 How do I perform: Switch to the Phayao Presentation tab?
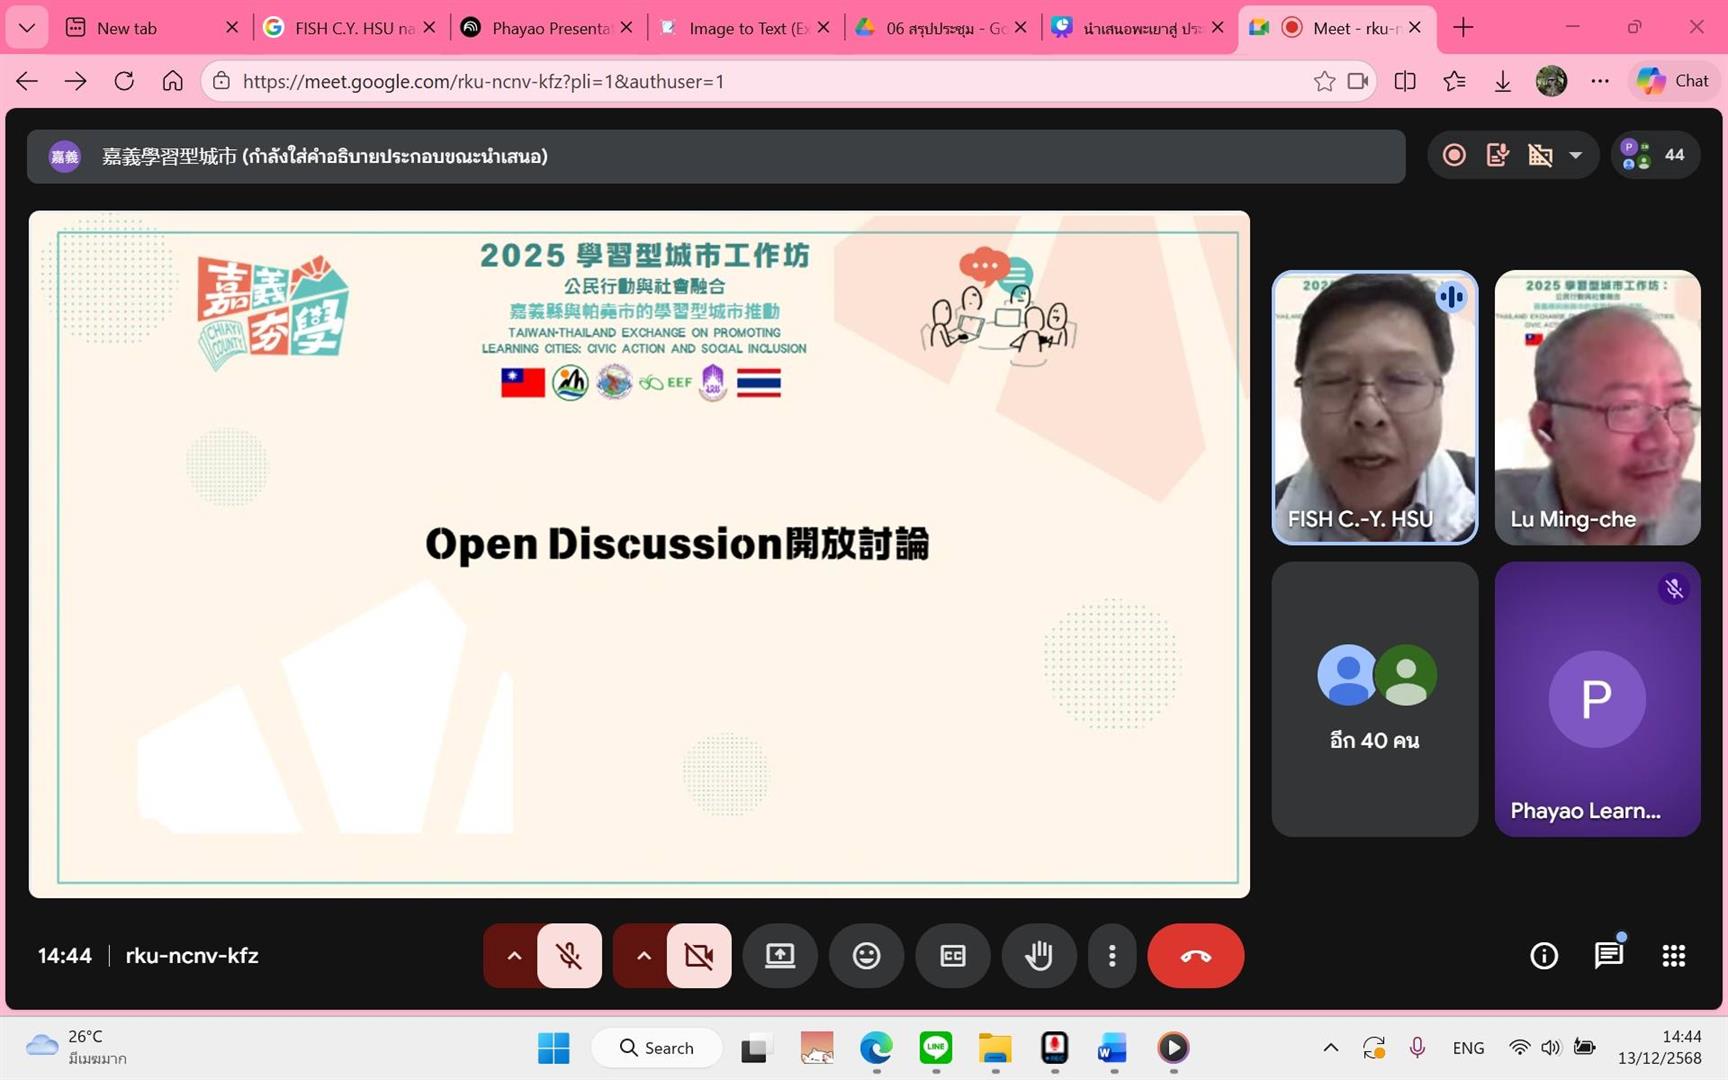coord(548,28)
